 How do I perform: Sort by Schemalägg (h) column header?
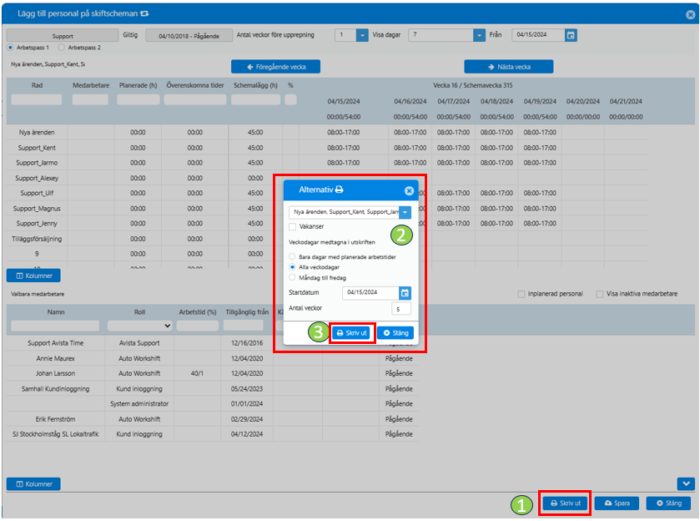[x=255, y=85]
